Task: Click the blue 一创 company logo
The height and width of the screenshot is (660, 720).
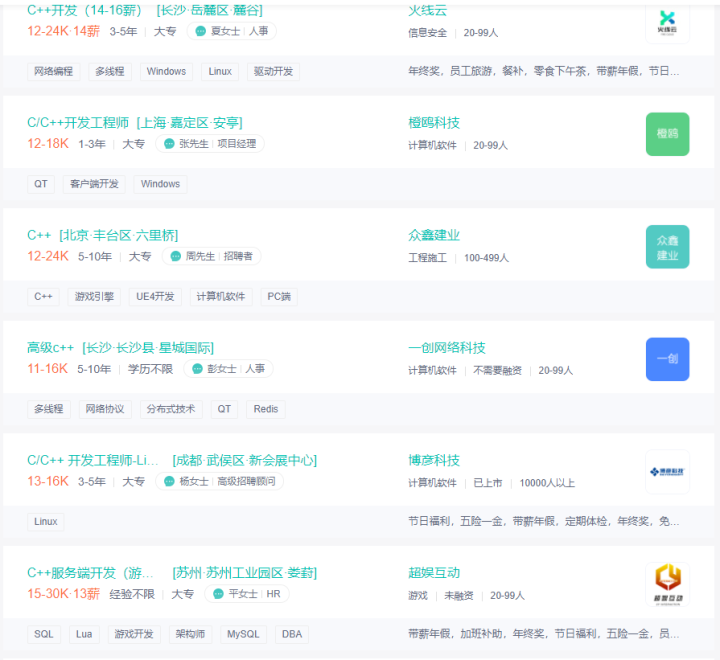Action: point(667,359)
